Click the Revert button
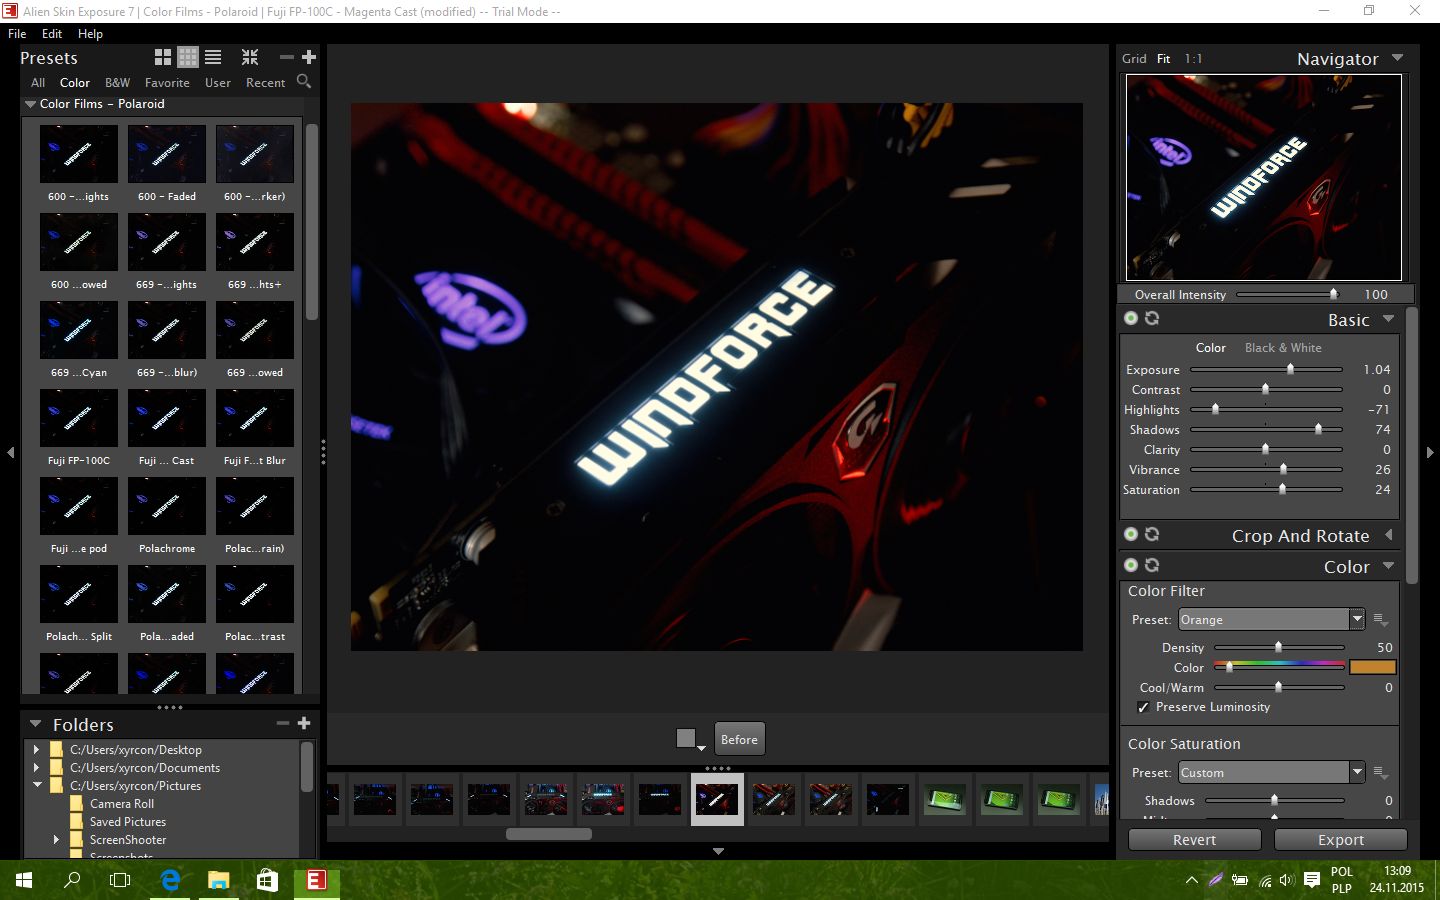The height and width of the screenshot is (900, 1440). click(1194, 840)
